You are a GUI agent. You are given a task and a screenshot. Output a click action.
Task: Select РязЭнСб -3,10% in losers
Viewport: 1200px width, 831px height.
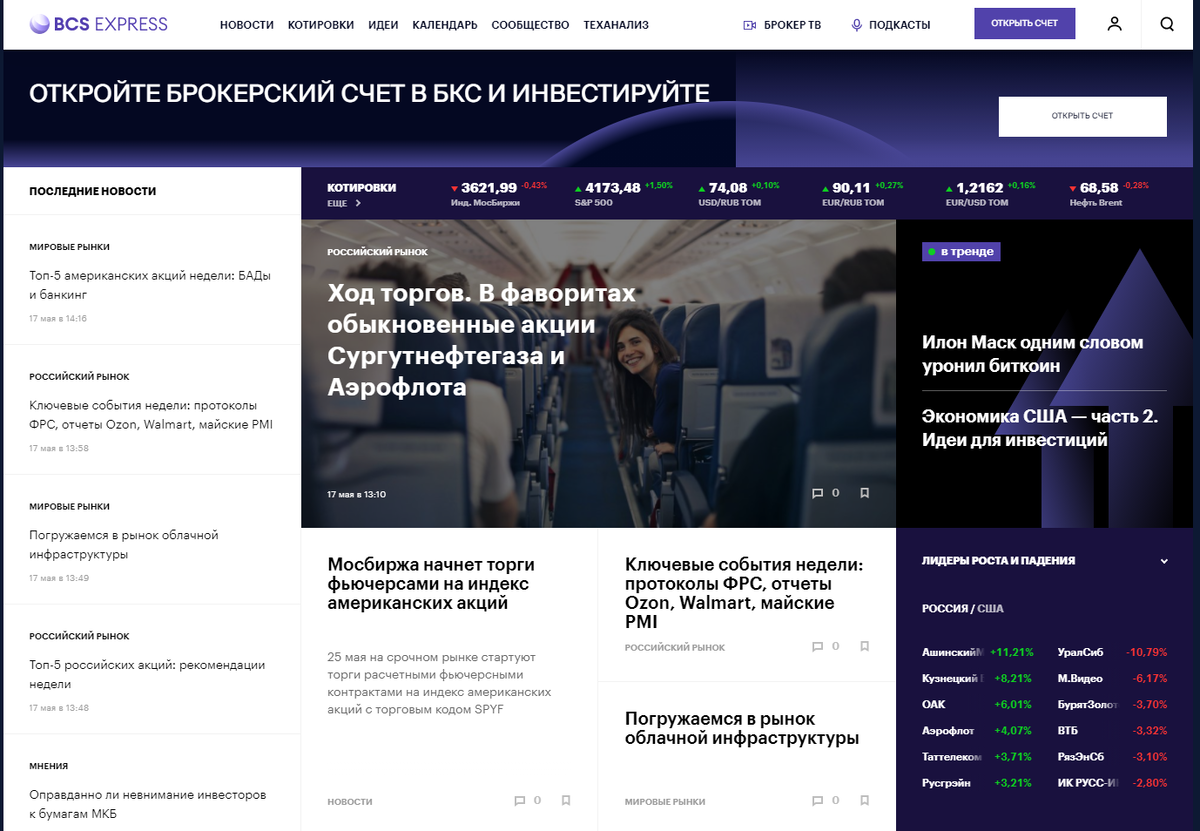[1112, 756]
